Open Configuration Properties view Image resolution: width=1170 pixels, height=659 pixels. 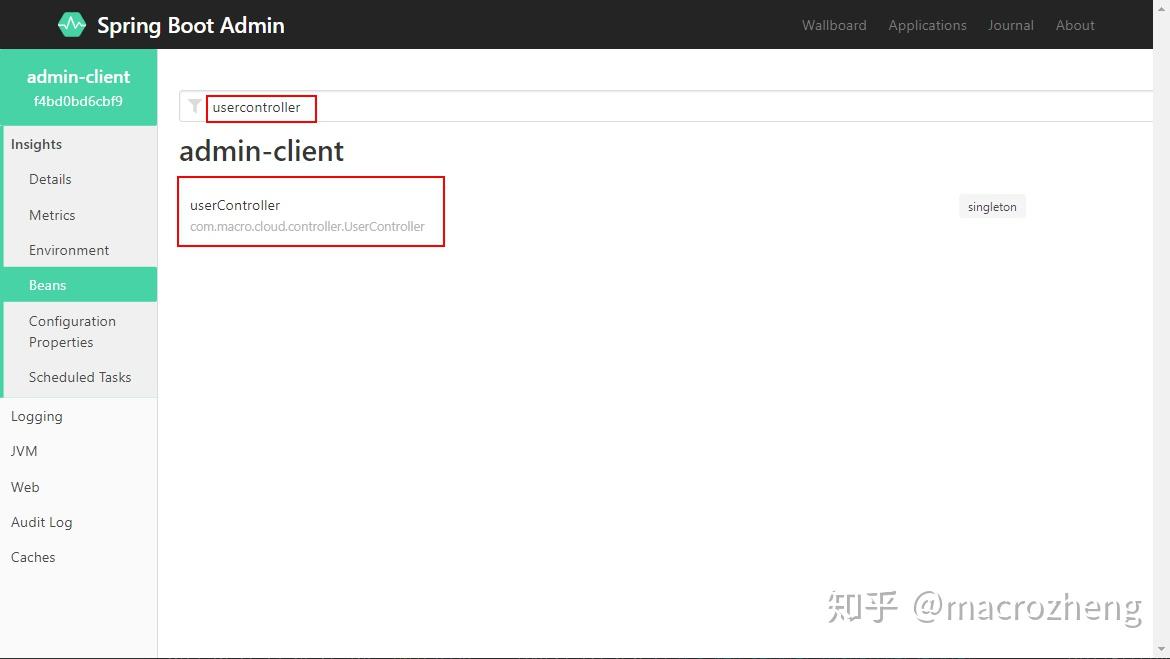coord(72,331)
